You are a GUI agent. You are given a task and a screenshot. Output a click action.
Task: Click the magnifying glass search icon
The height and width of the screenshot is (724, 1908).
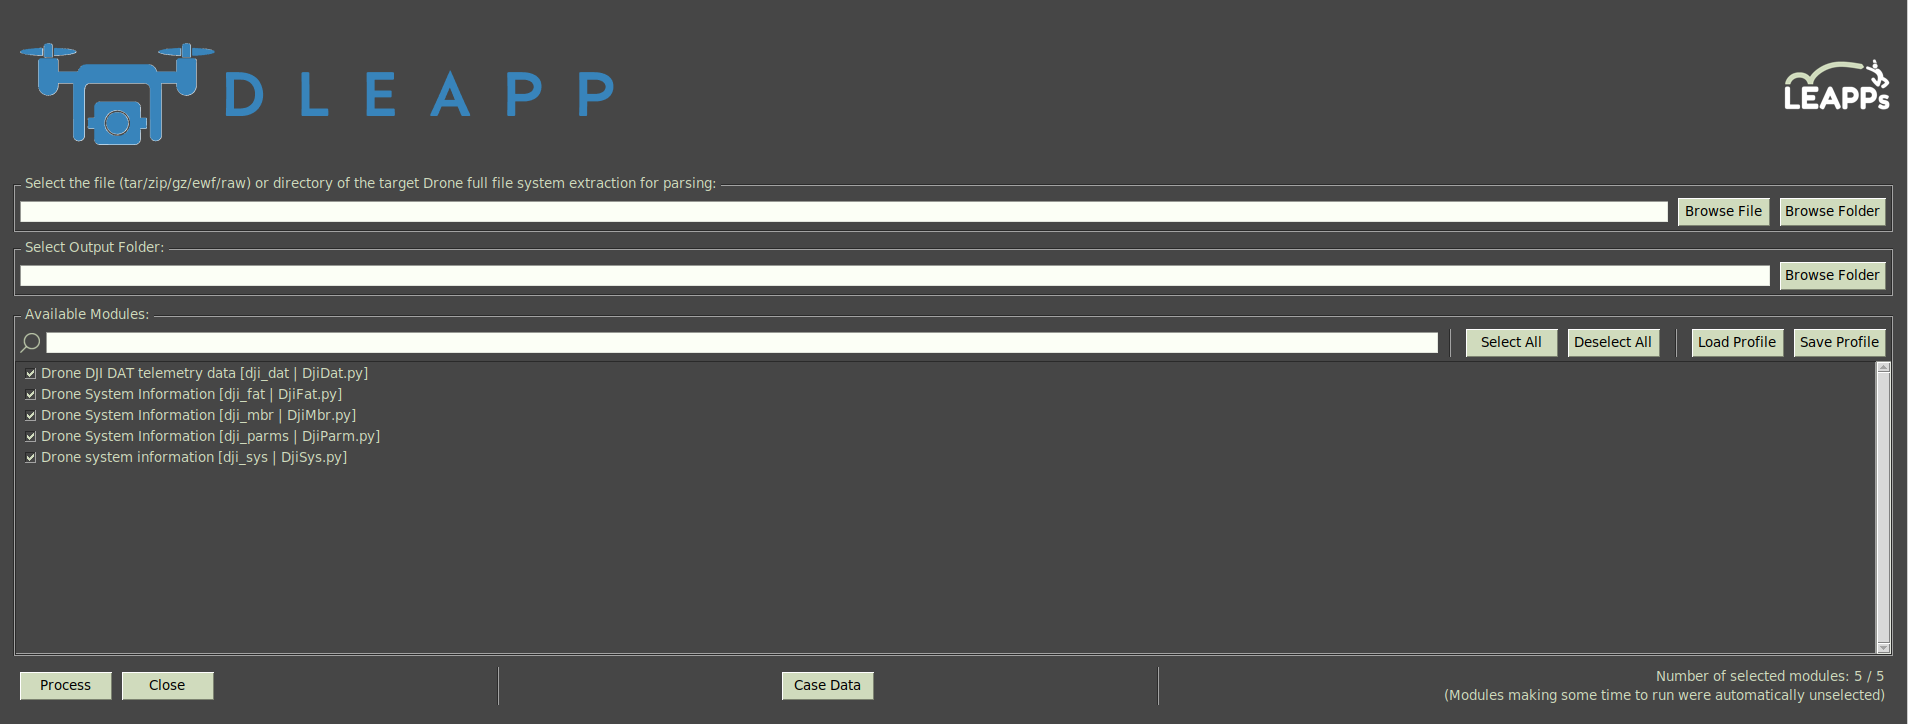tap(30, 343)
